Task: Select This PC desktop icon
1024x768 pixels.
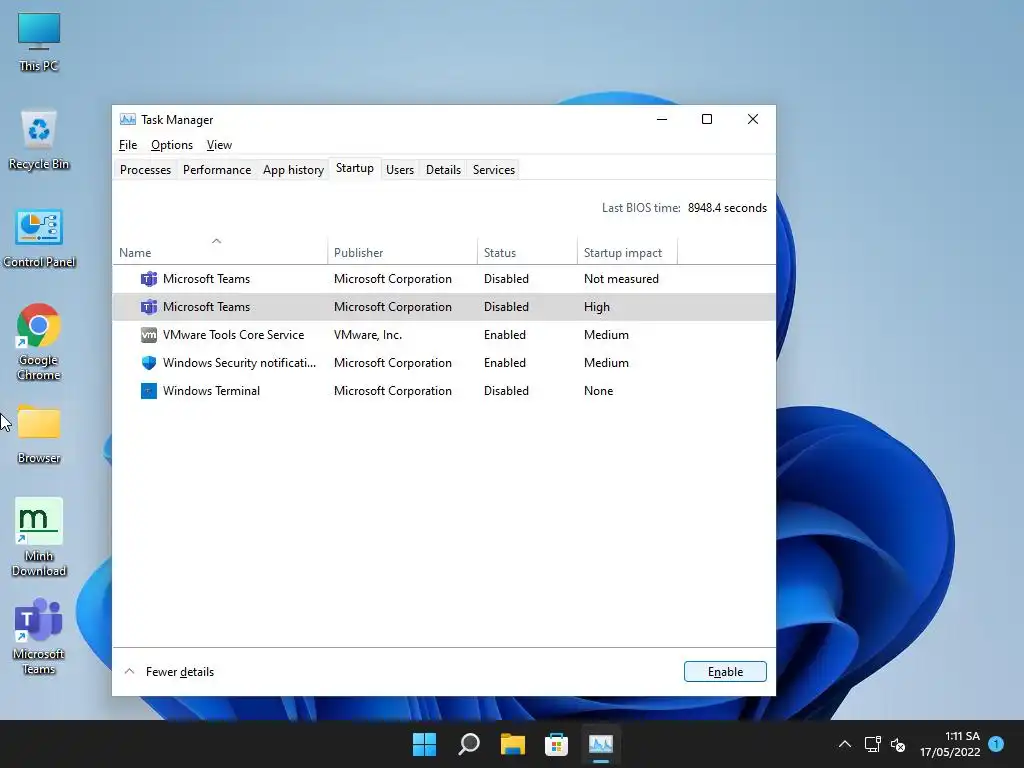Action: tap(39, 42)
